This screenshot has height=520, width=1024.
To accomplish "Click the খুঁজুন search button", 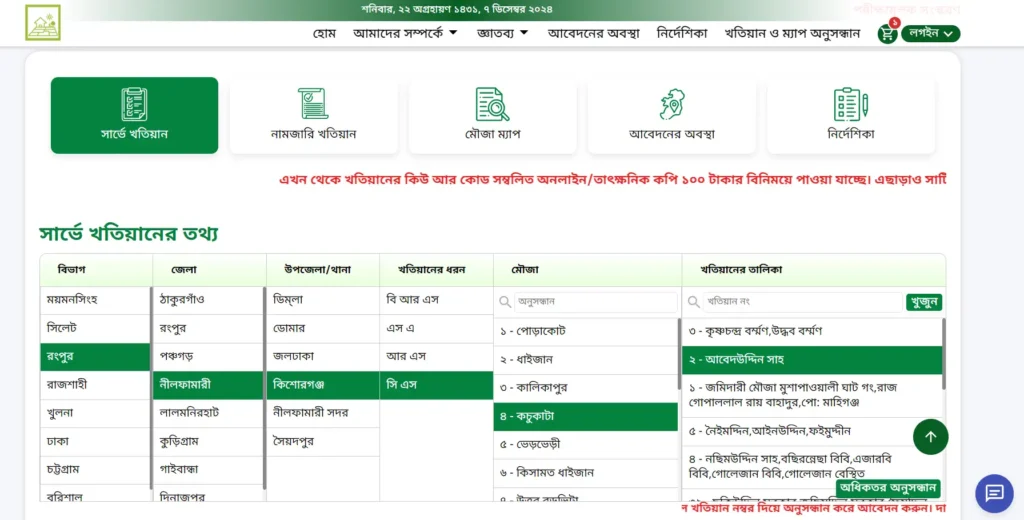I will pos(924,301).
